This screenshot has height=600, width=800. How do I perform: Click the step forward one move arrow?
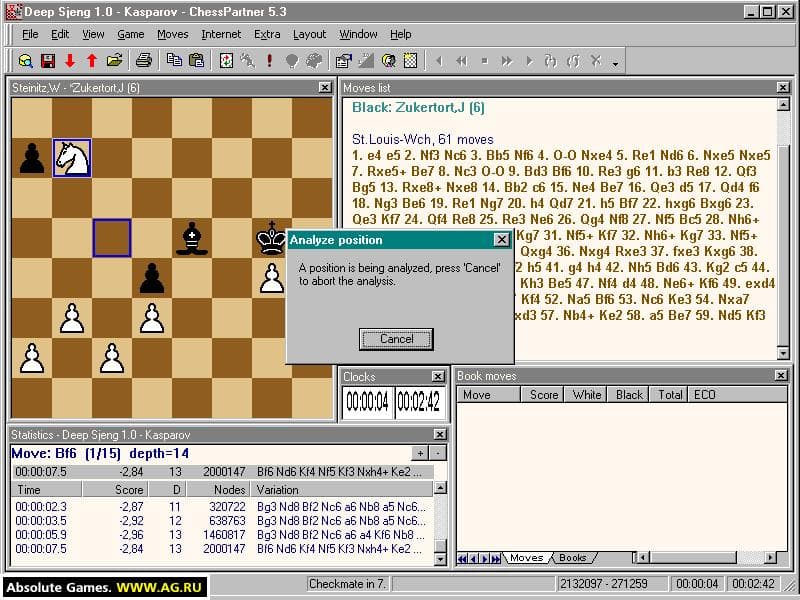point(529,61)
